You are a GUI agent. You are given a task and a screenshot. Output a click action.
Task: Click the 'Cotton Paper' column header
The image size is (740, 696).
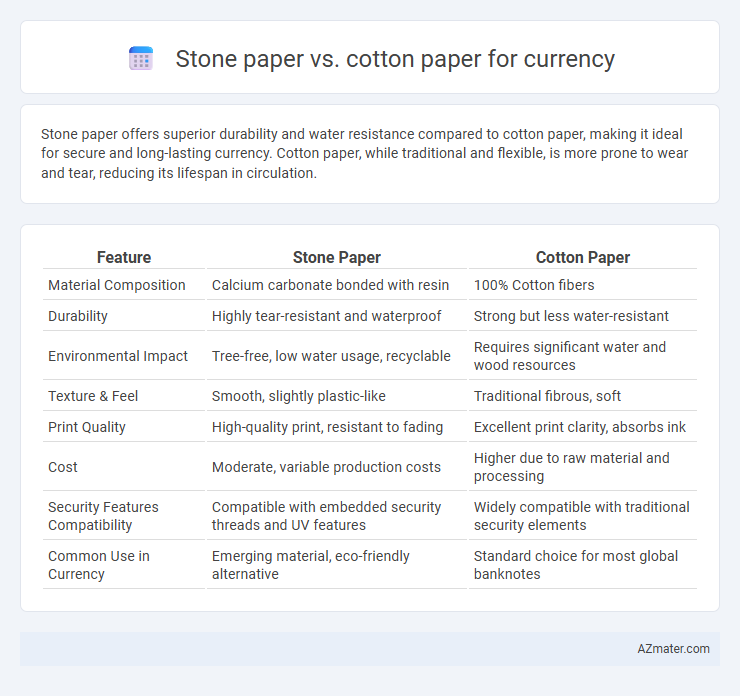(582, 257)
